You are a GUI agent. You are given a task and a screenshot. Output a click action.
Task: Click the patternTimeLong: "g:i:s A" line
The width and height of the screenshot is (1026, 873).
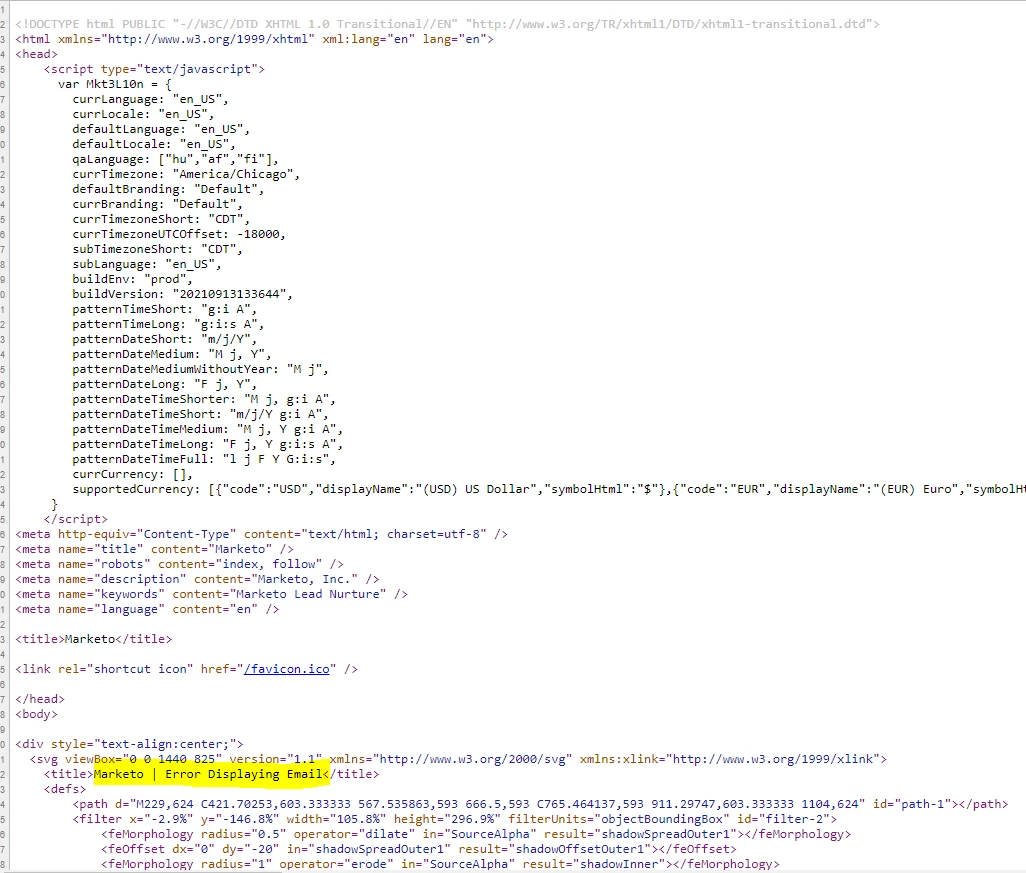click(168, 325)
